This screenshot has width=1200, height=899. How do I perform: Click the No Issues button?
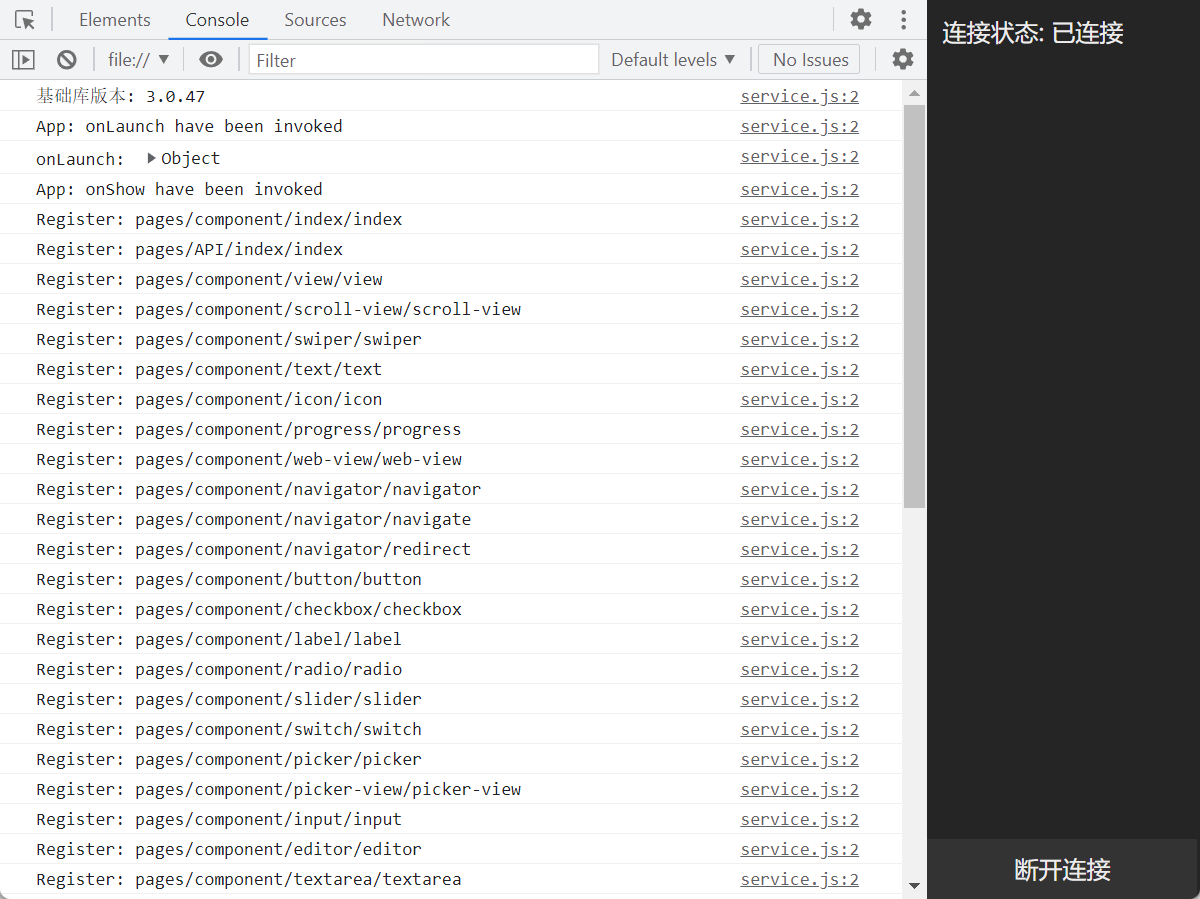809,60
